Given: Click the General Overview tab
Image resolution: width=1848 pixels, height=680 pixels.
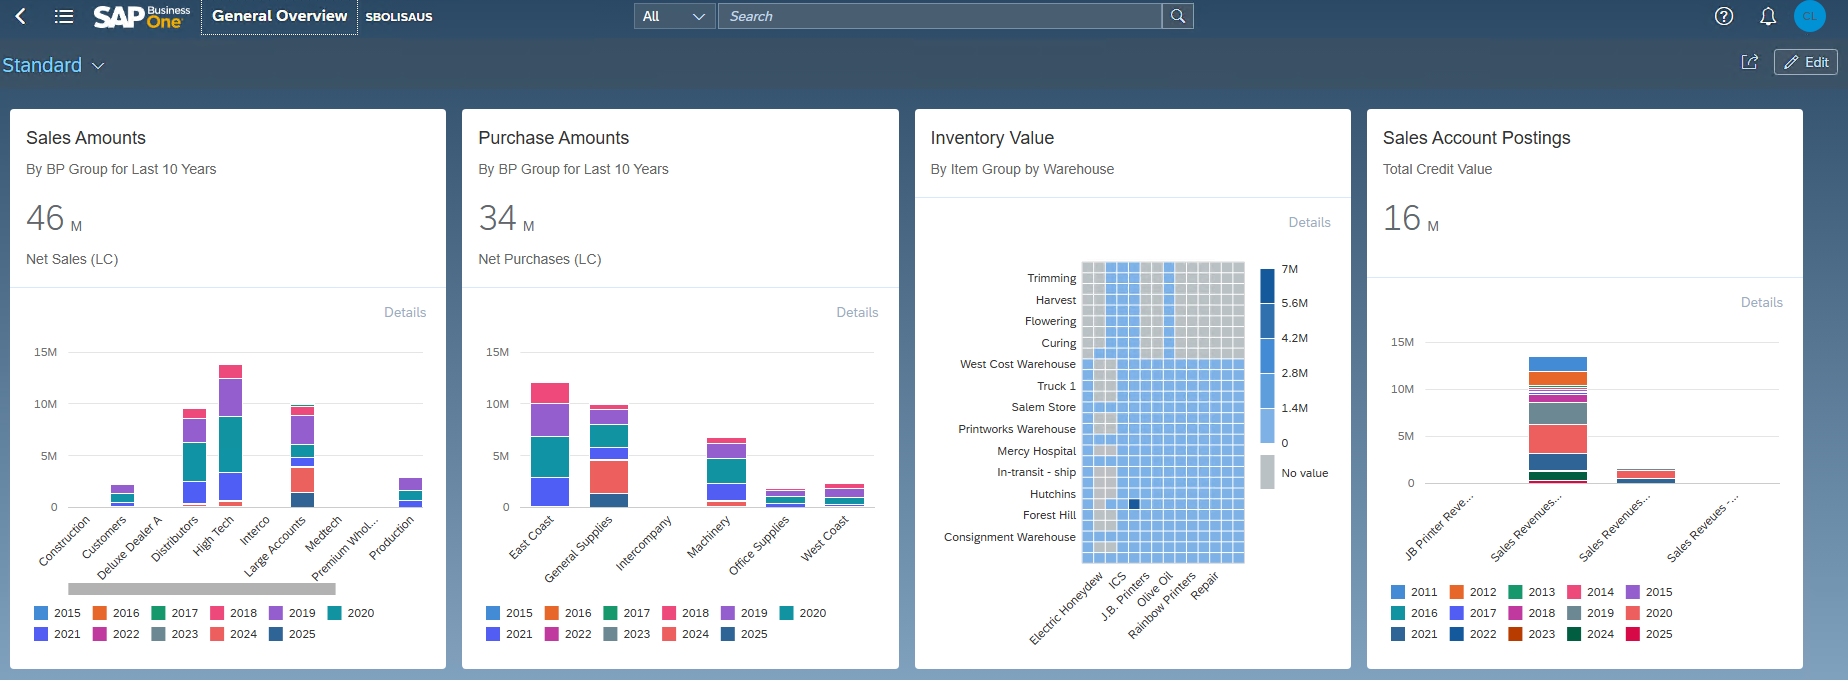Looking at the screenshot, I should point(279,16).
